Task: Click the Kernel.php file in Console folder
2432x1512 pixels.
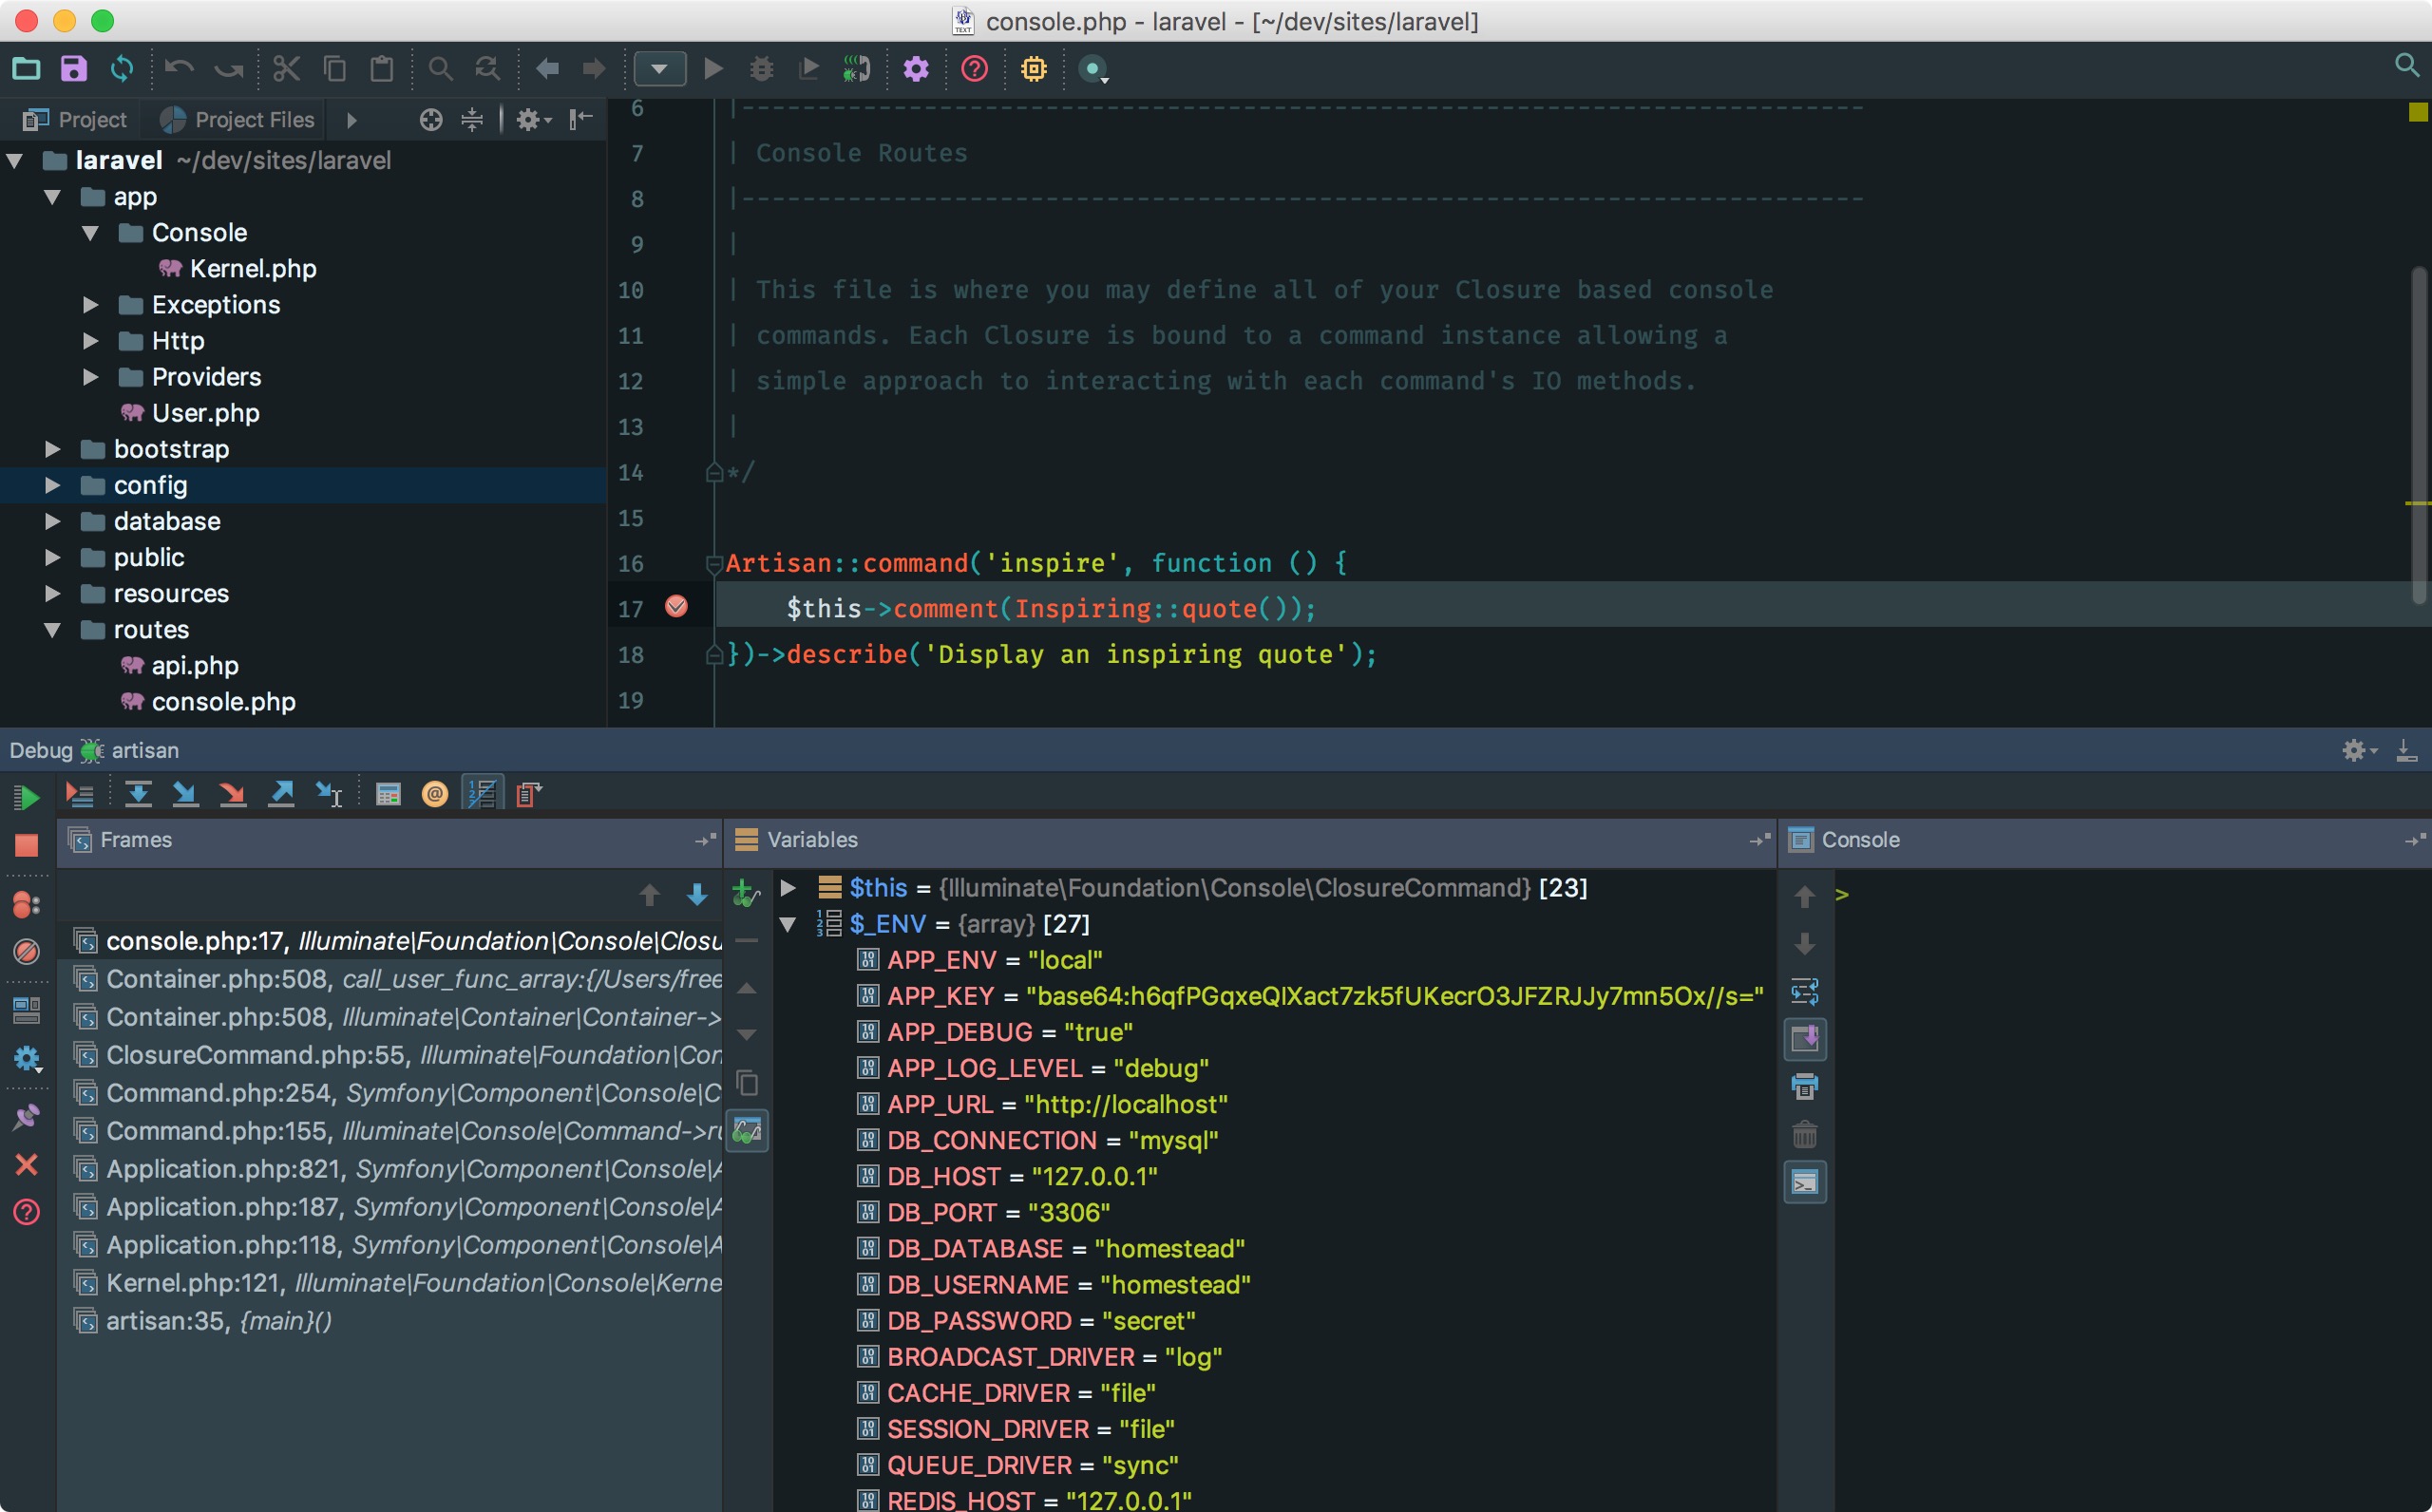Action: [251, 268]
